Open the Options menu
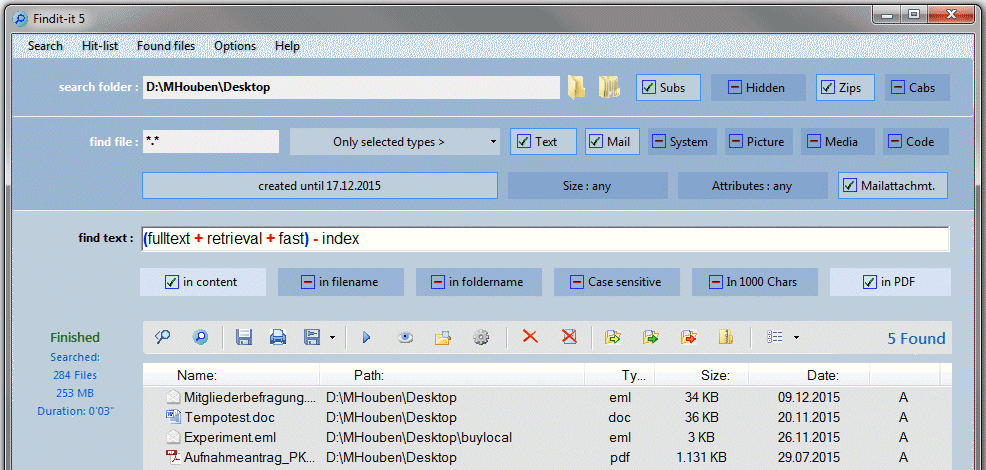This screenshot has width=986, height=470. [x=235, y=46]
